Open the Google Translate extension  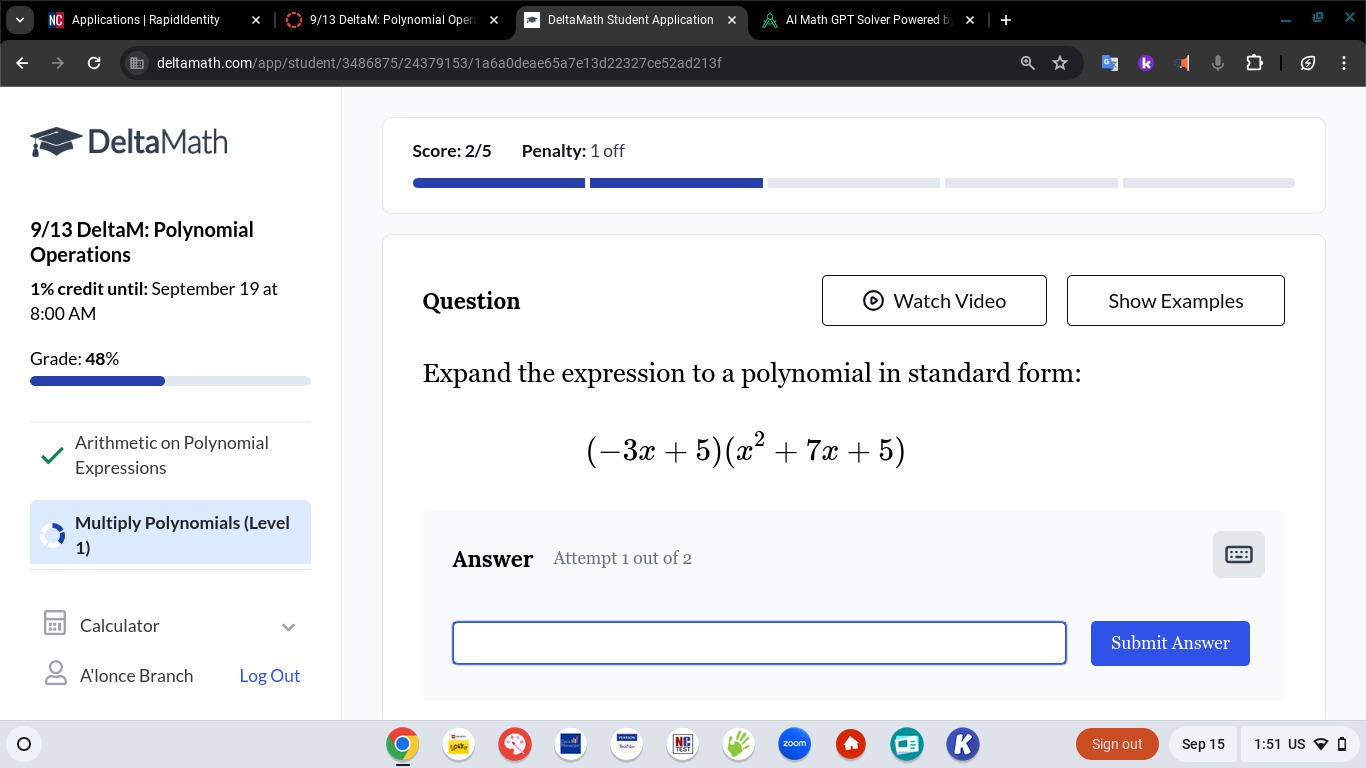[1110, 63]
